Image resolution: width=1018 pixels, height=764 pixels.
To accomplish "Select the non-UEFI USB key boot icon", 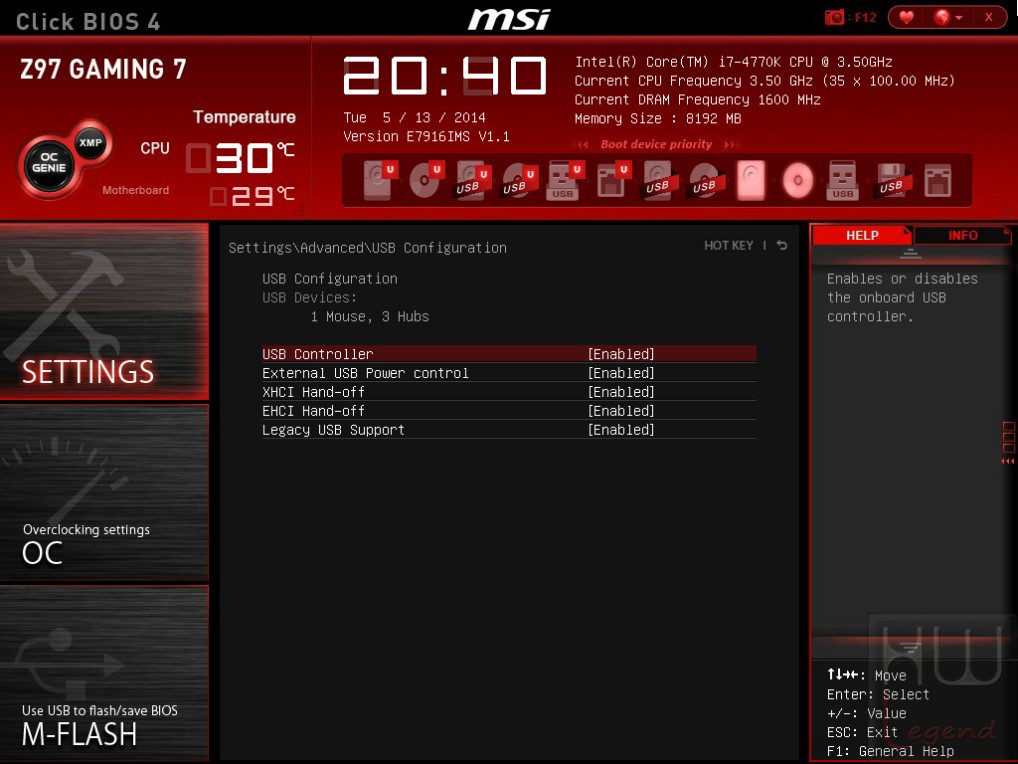I will click(843, 180).
